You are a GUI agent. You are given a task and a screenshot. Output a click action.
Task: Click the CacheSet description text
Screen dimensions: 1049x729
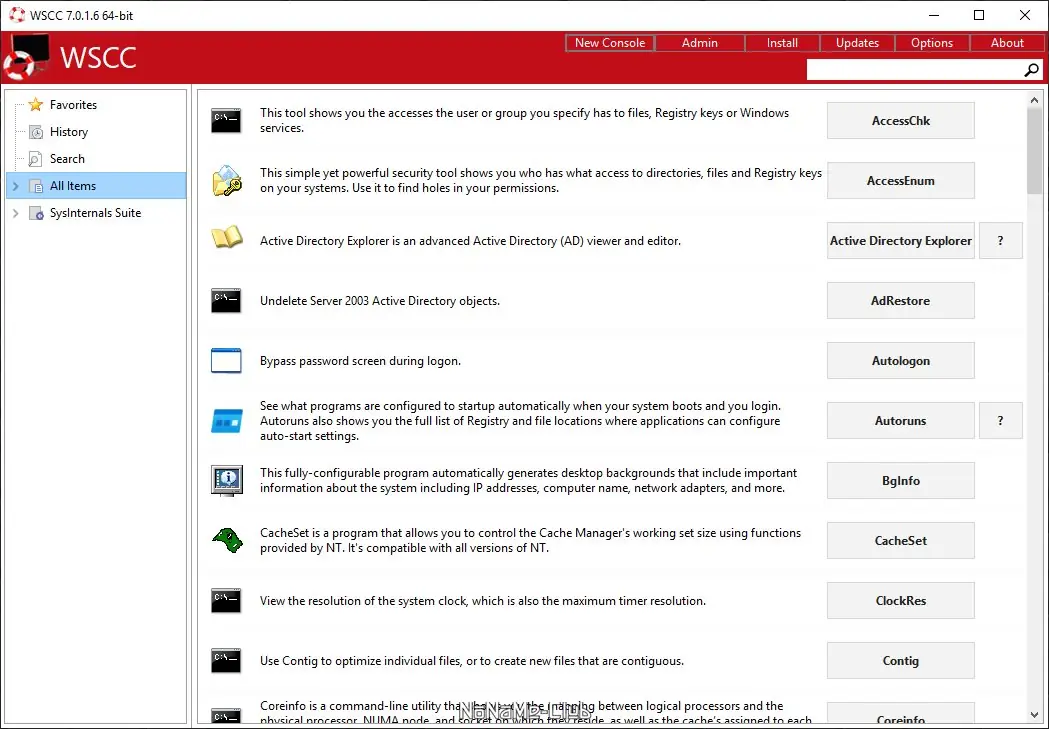click(x=530, y=540)
